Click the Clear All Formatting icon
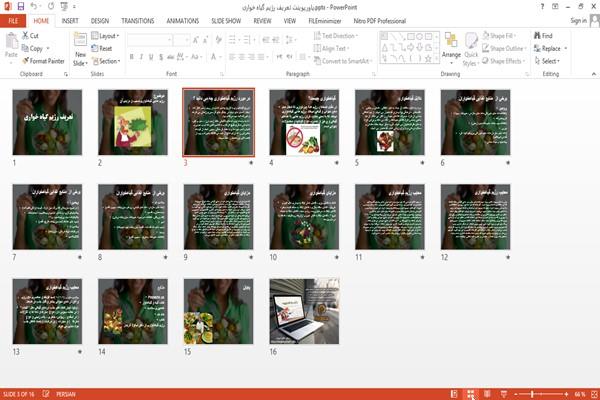The height and width of the screenshot is (400, 600). tap(218, 39)
